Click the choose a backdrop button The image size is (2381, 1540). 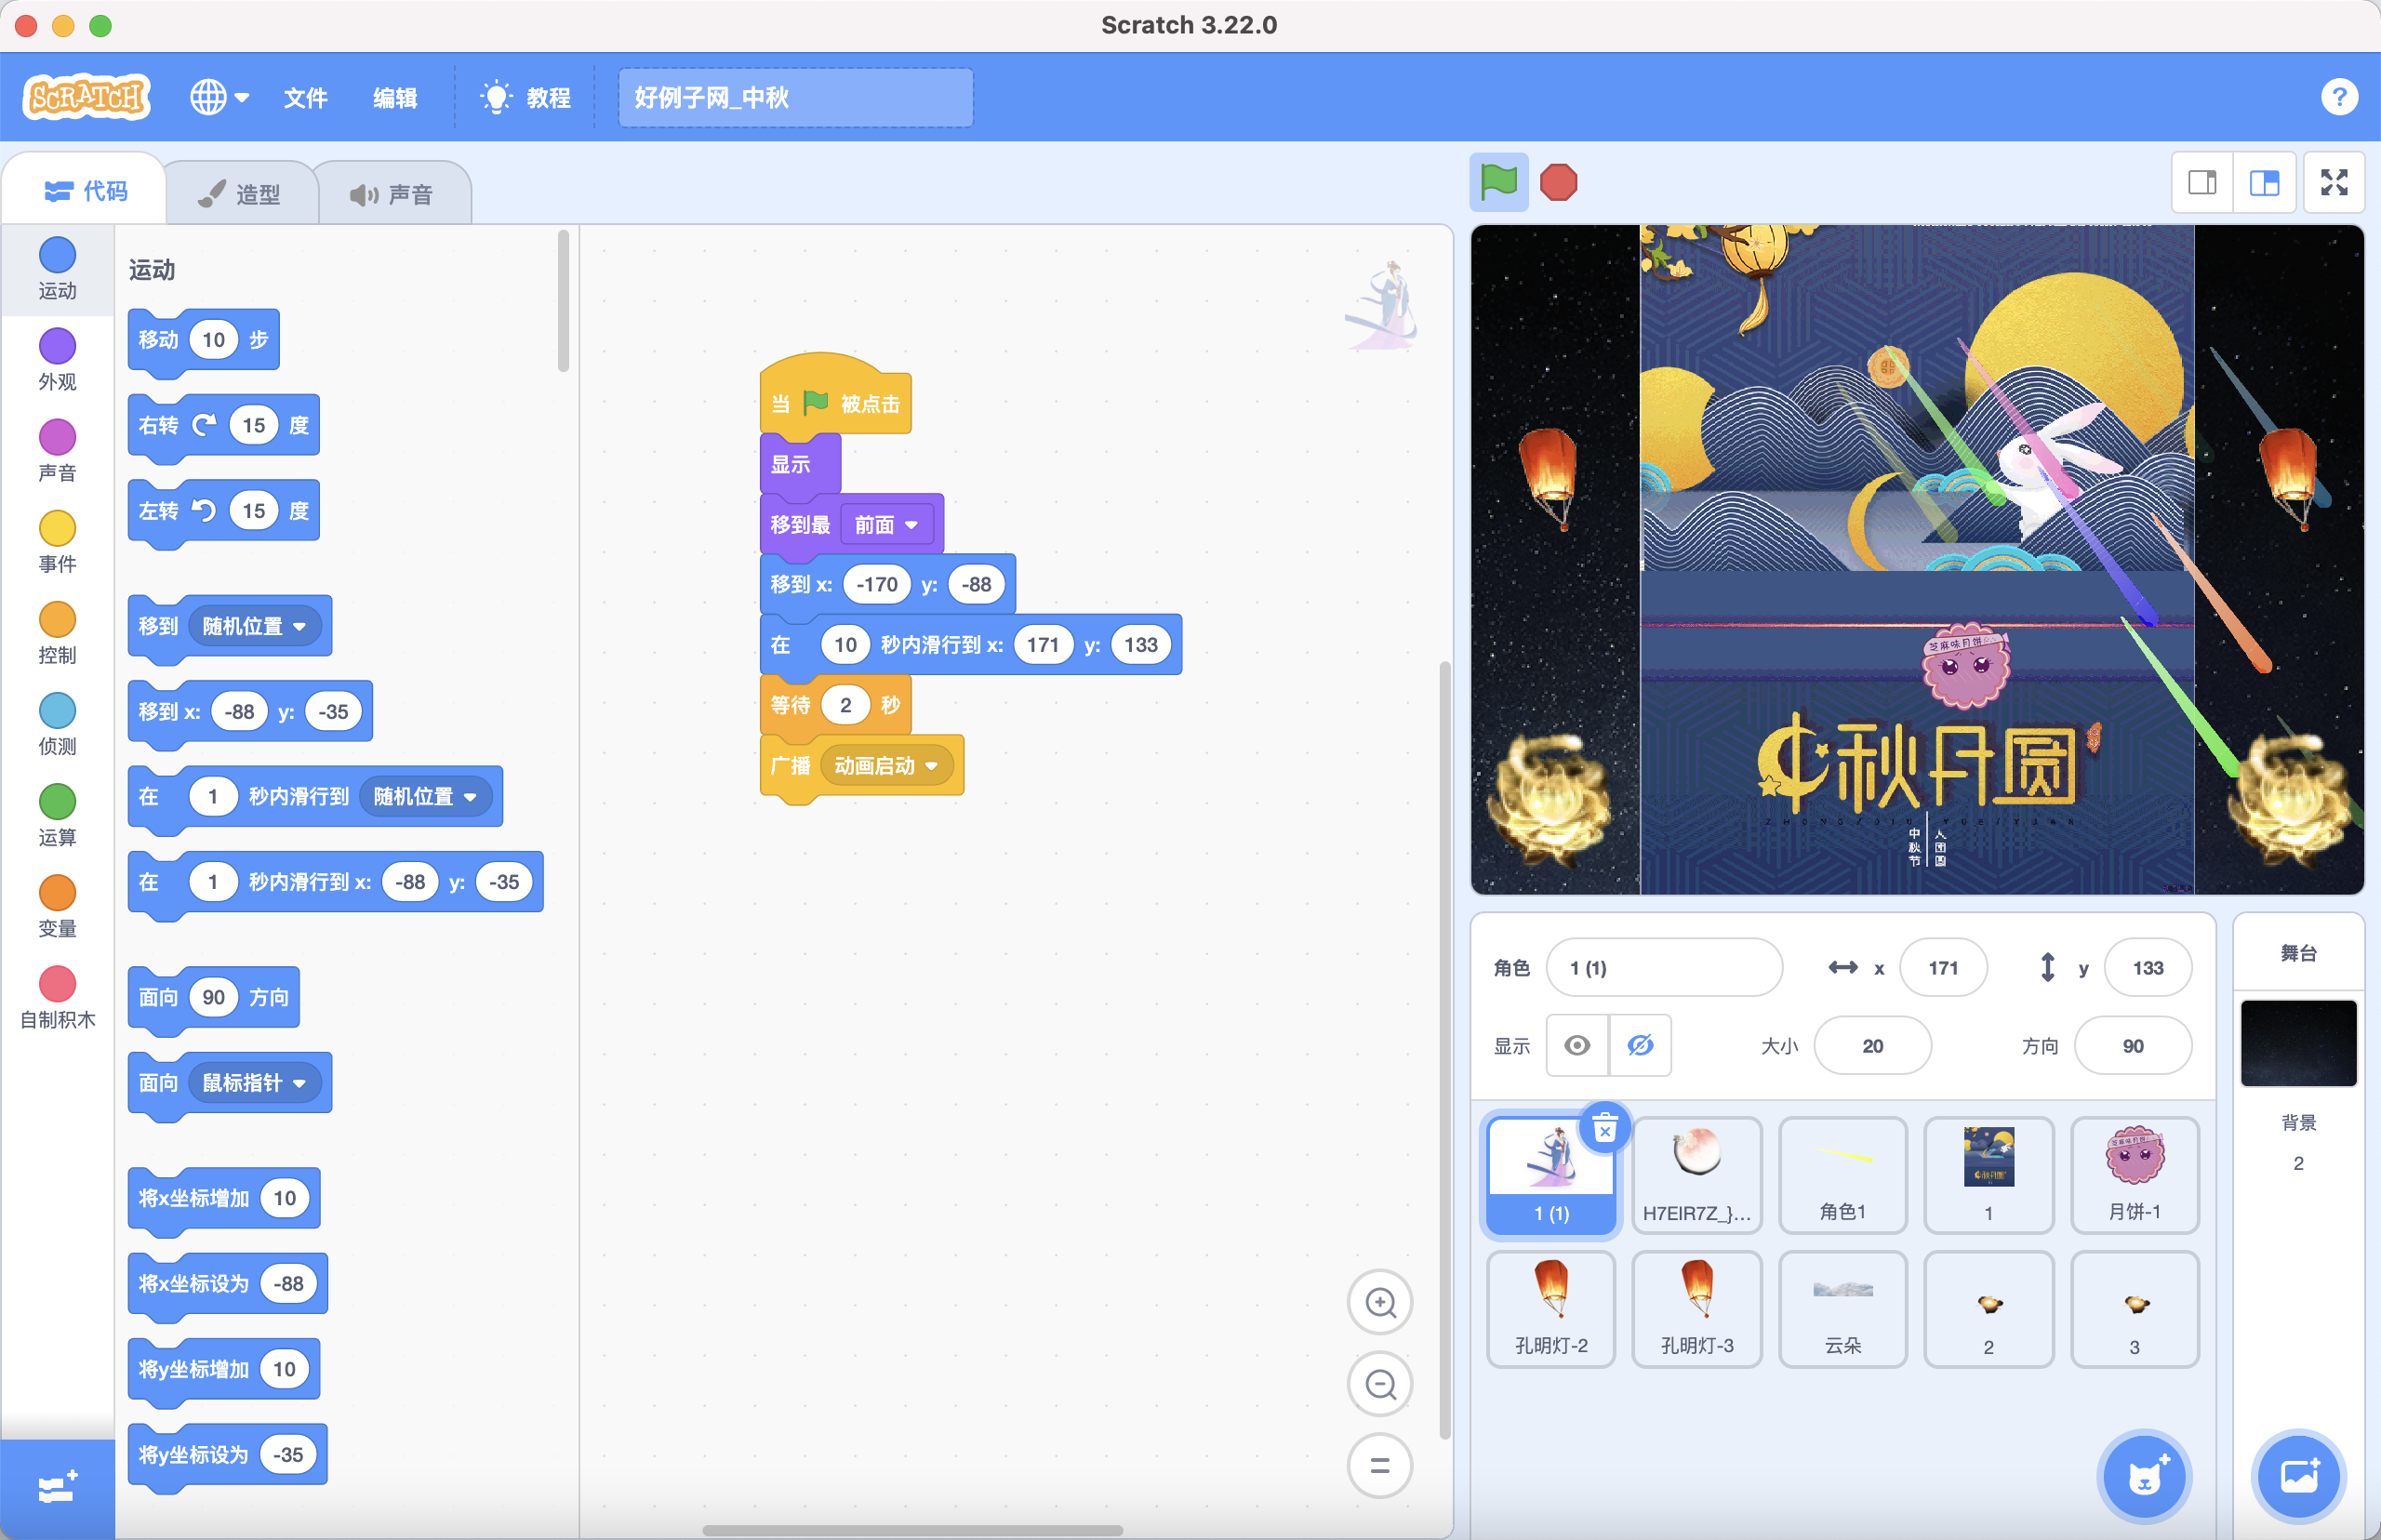click(x=2299, y=1476)
